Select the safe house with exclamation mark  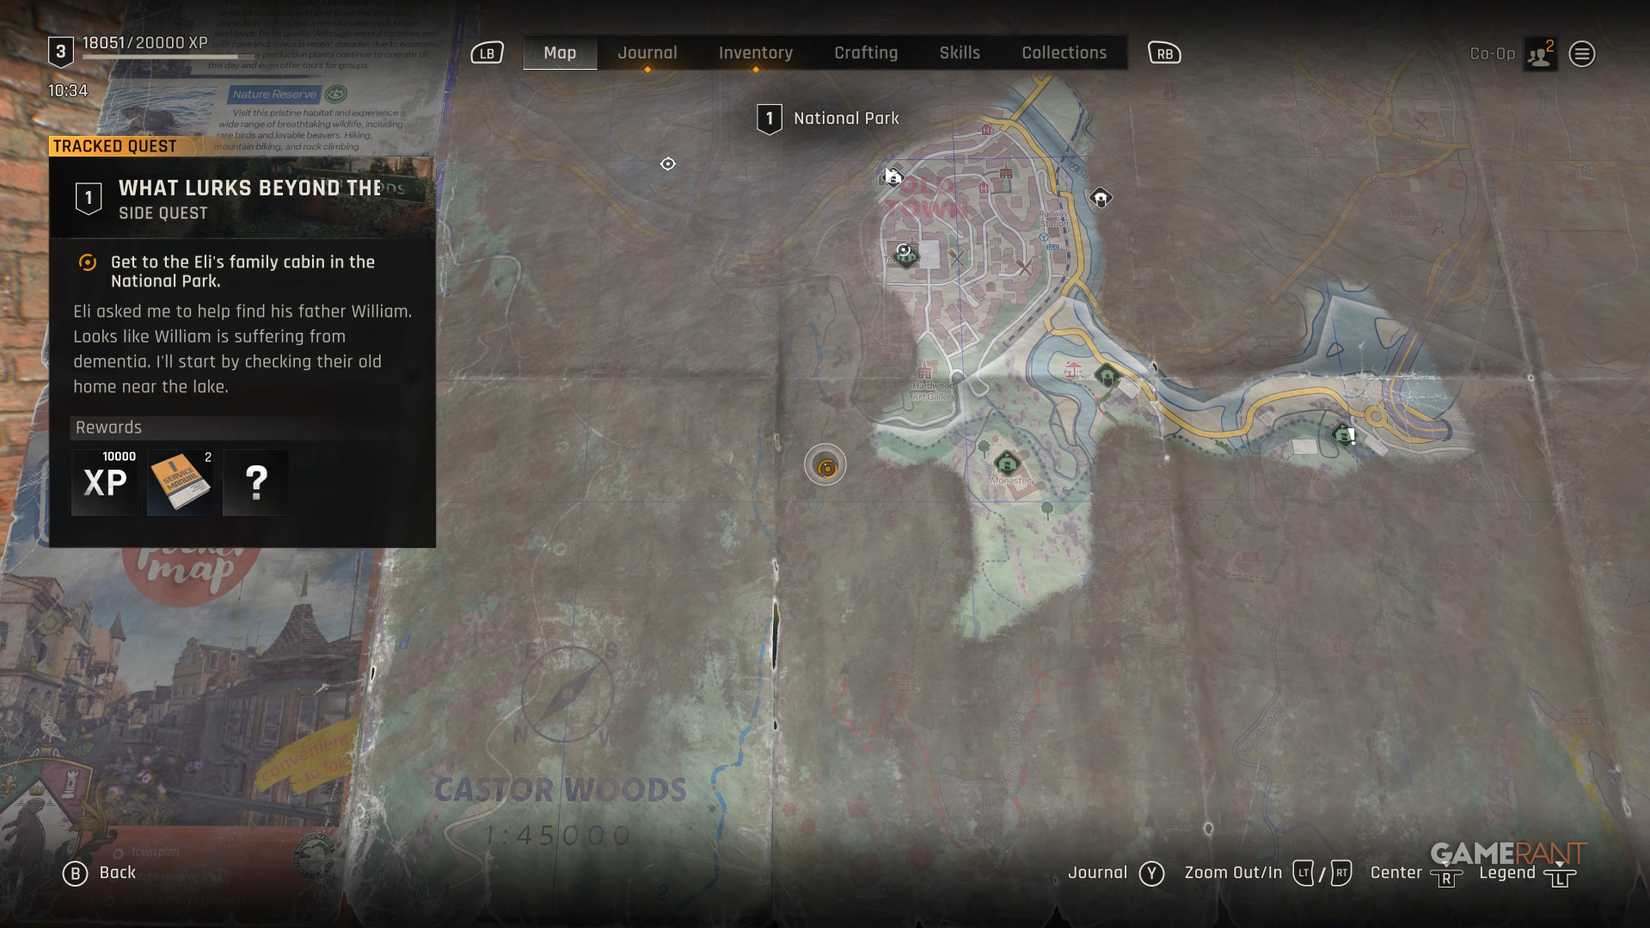(1345, 435)
